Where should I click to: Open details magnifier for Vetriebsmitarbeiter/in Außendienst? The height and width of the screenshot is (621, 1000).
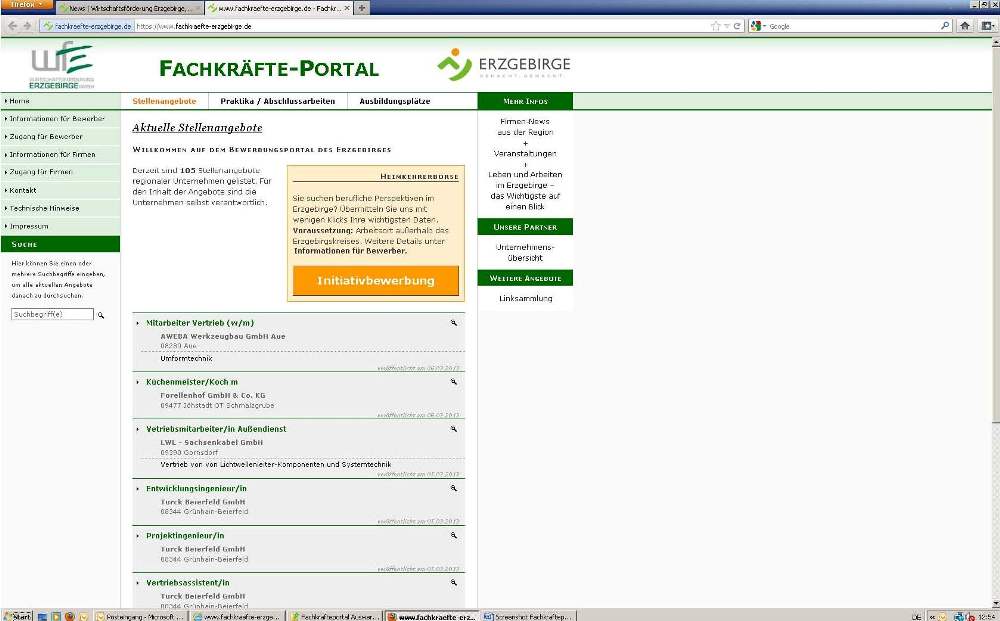(453, 429)
